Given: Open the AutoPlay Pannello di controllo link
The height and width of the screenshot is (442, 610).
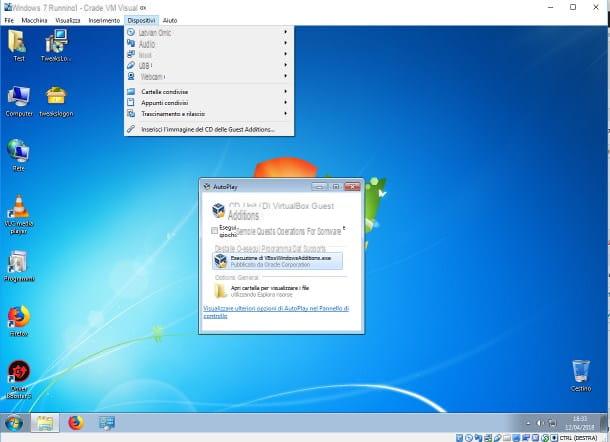Looking at the screenshot, I should [x=276, y=312].
